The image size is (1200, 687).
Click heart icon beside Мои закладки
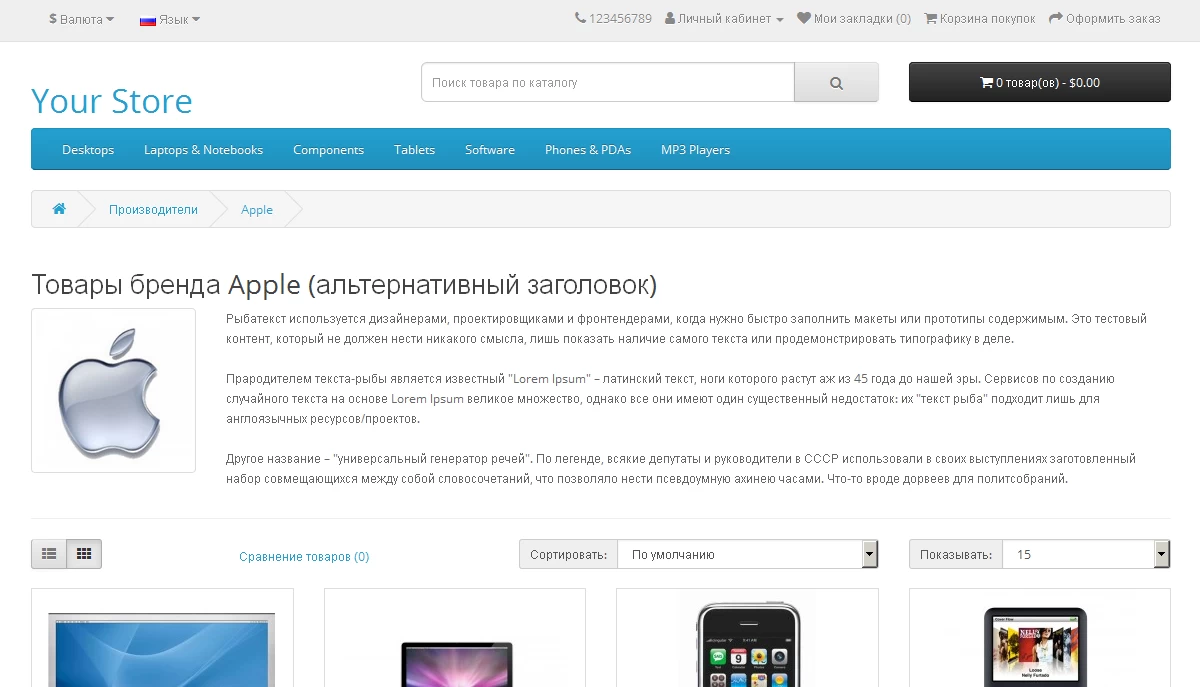tap(803, 18)
